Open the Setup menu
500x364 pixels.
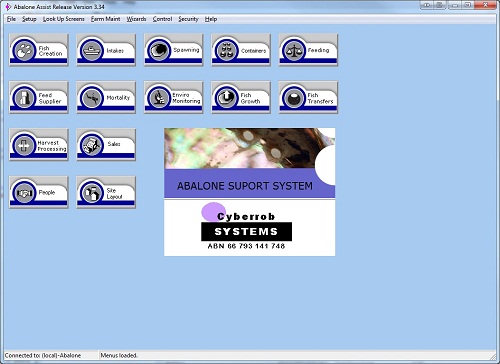coord(29,19)
